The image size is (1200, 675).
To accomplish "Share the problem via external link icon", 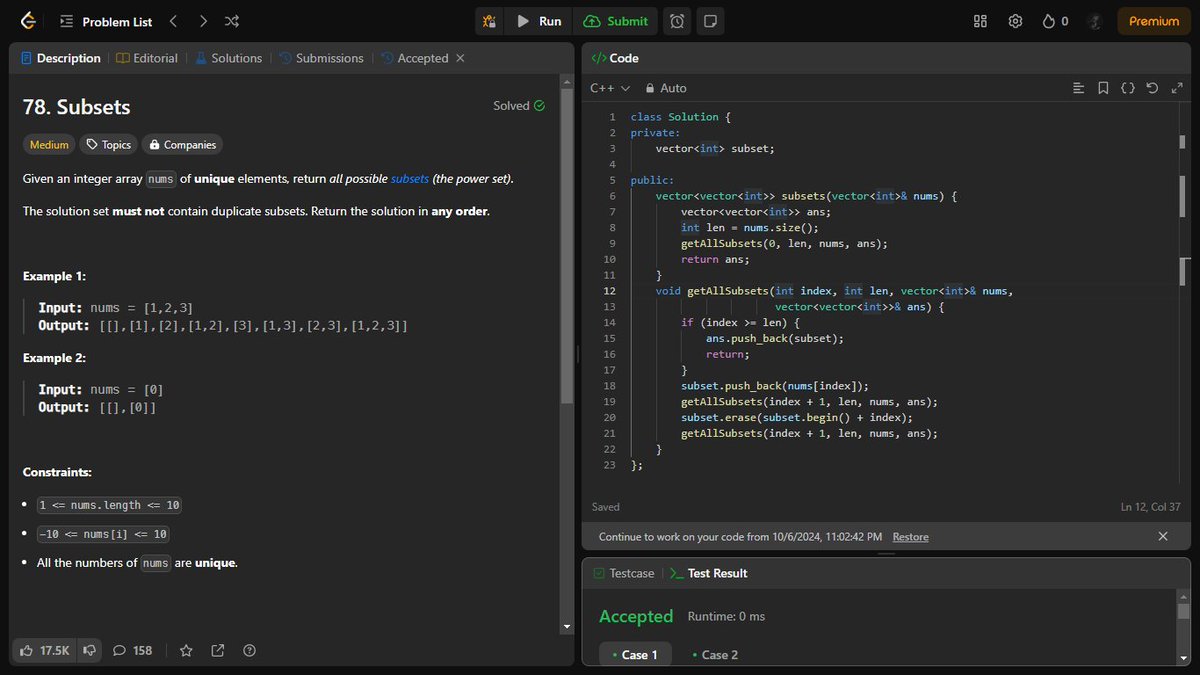I will 218,651.
